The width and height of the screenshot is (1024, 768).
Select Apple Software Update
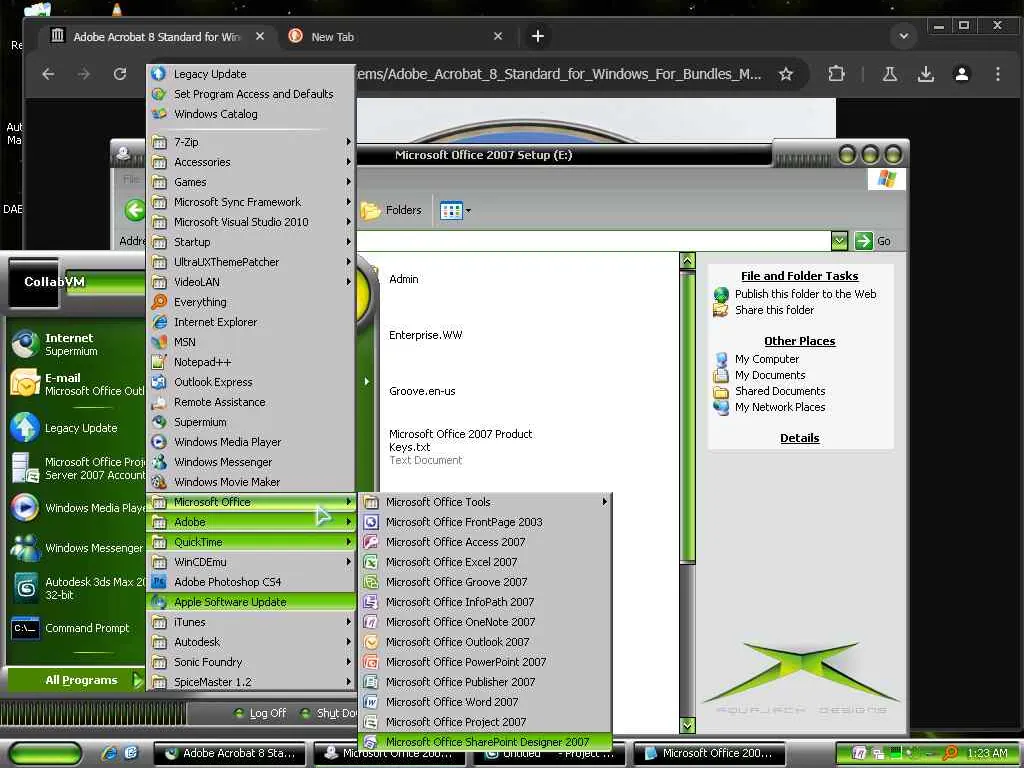click(251, 602)
